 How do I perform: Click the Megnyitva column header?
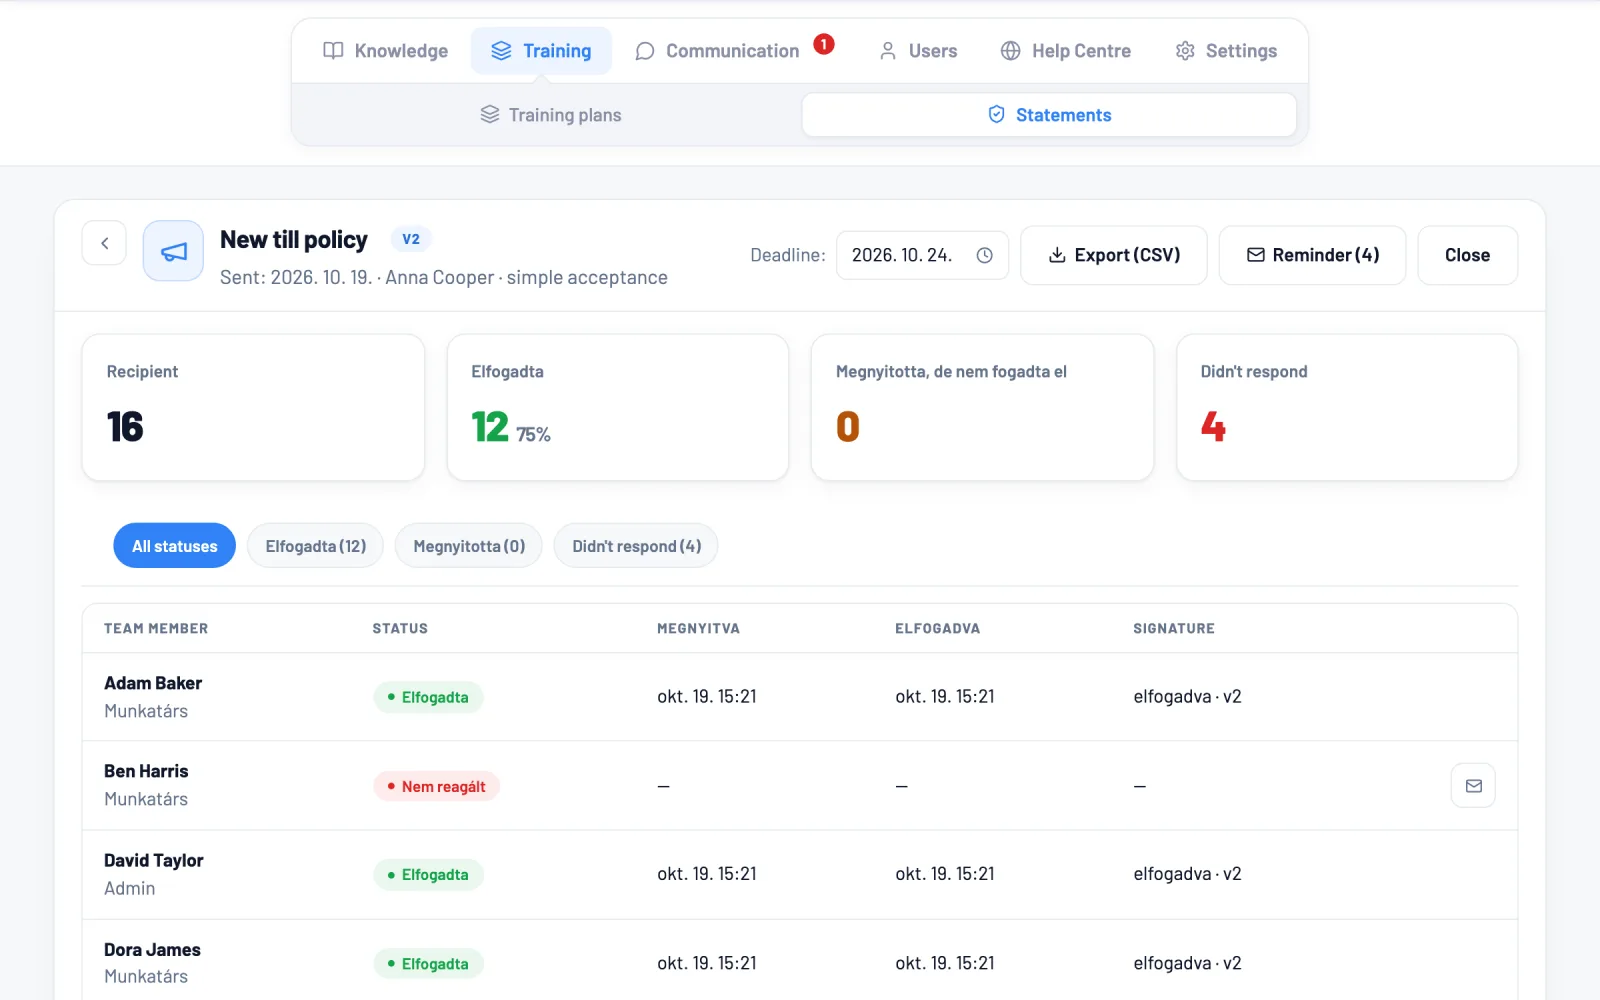pyautogui.click(x=698, y=628)
